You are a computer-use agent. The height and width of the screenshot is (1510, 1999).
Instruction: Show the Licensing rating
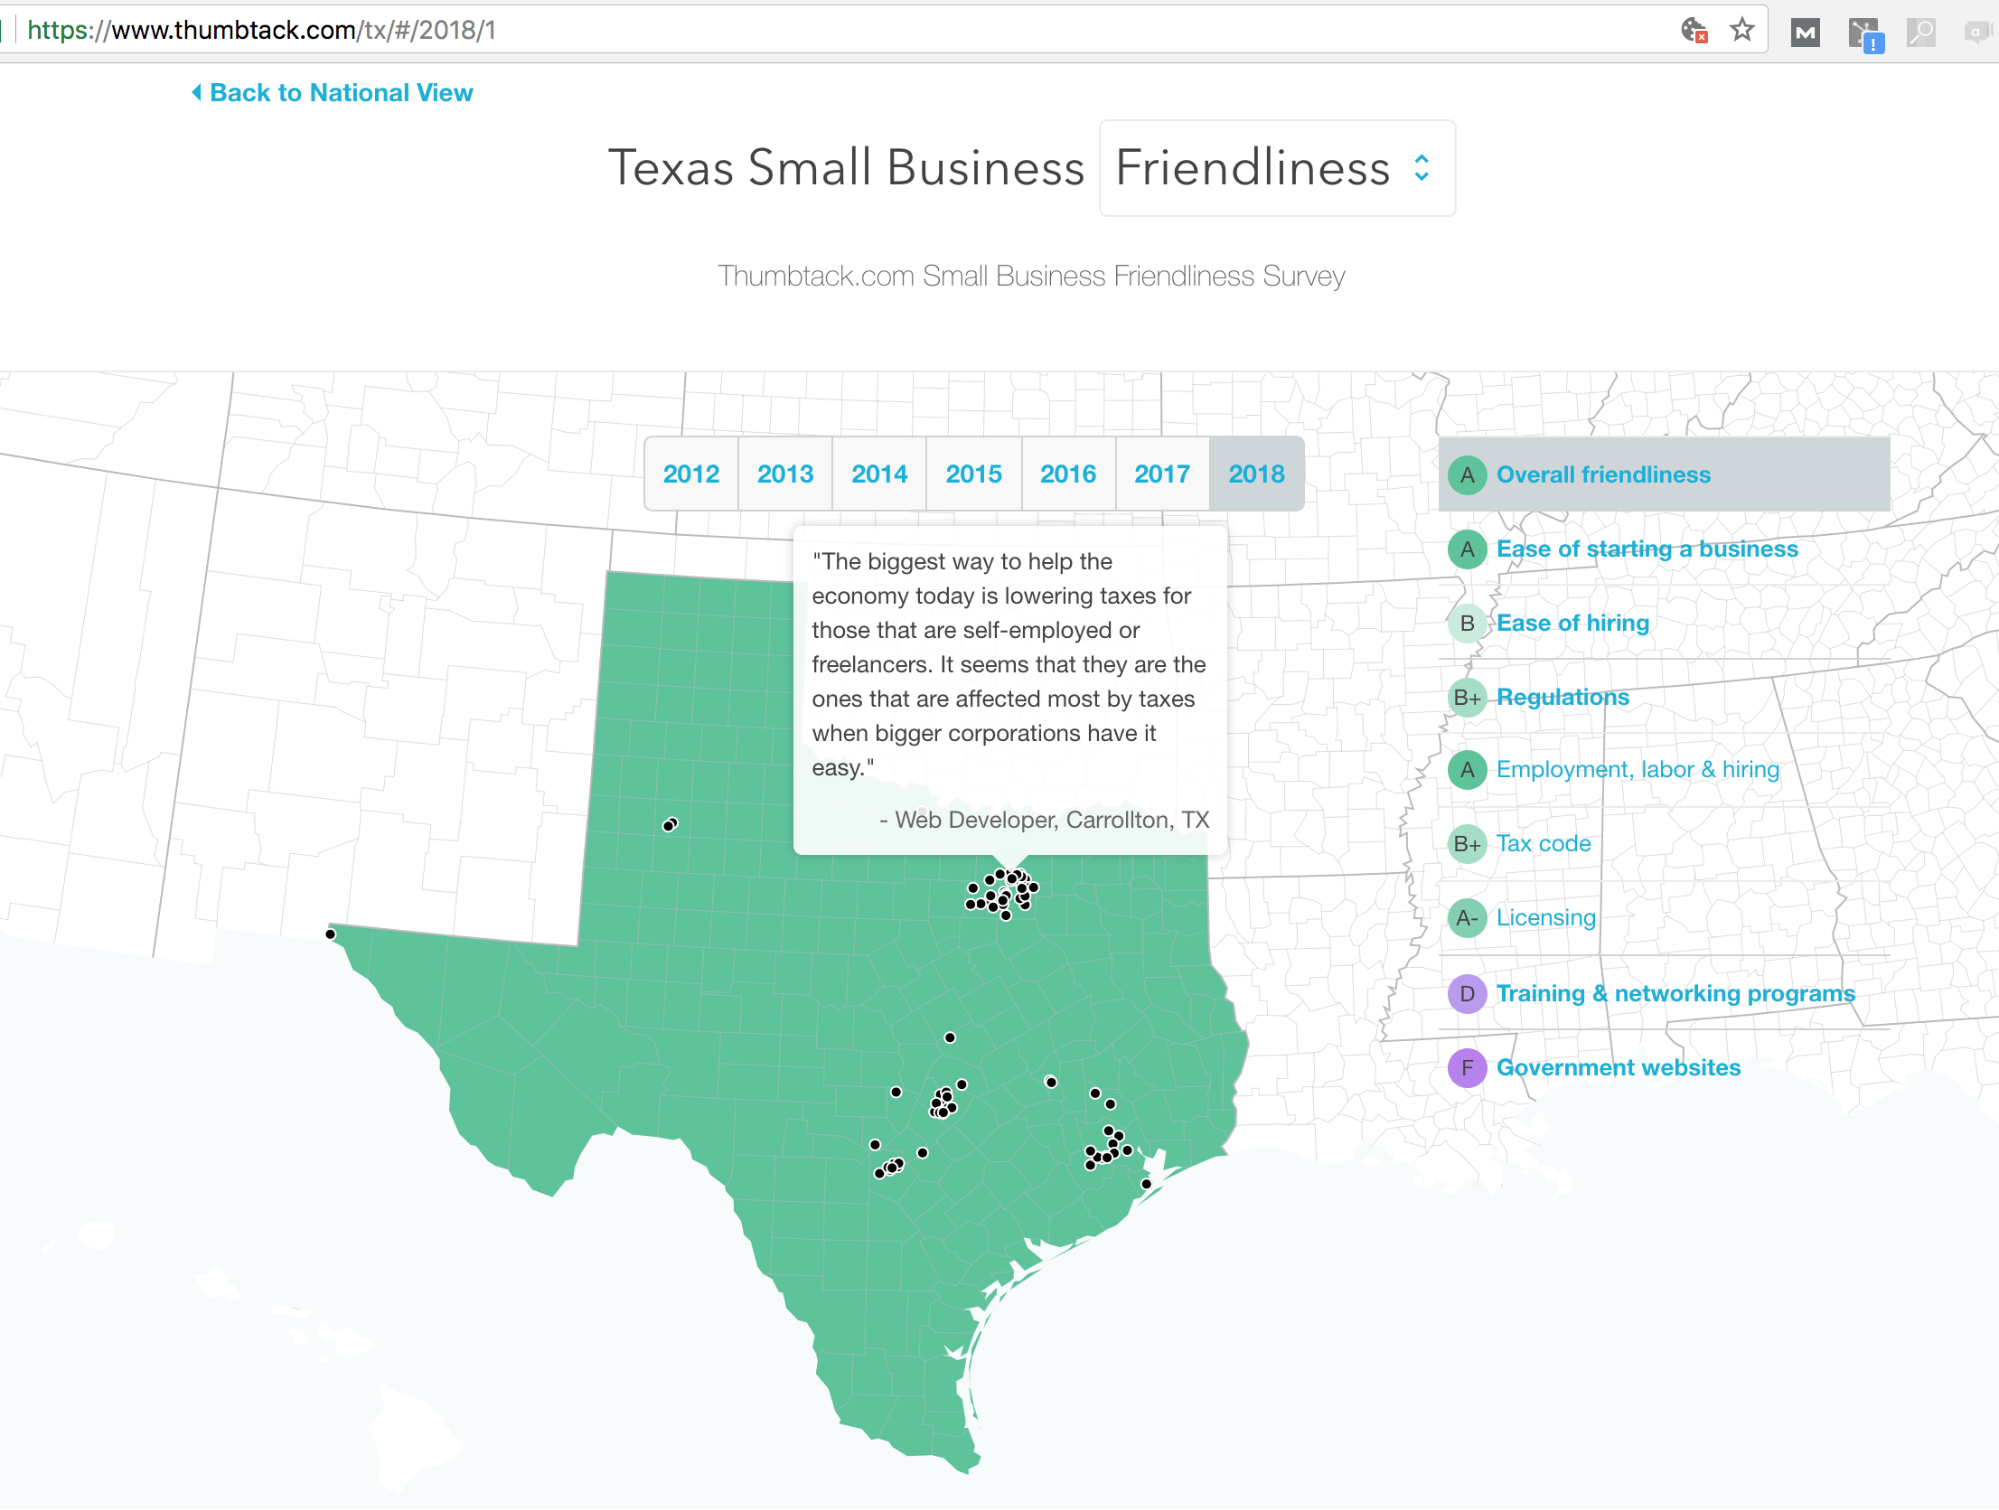coord(1545,918)
